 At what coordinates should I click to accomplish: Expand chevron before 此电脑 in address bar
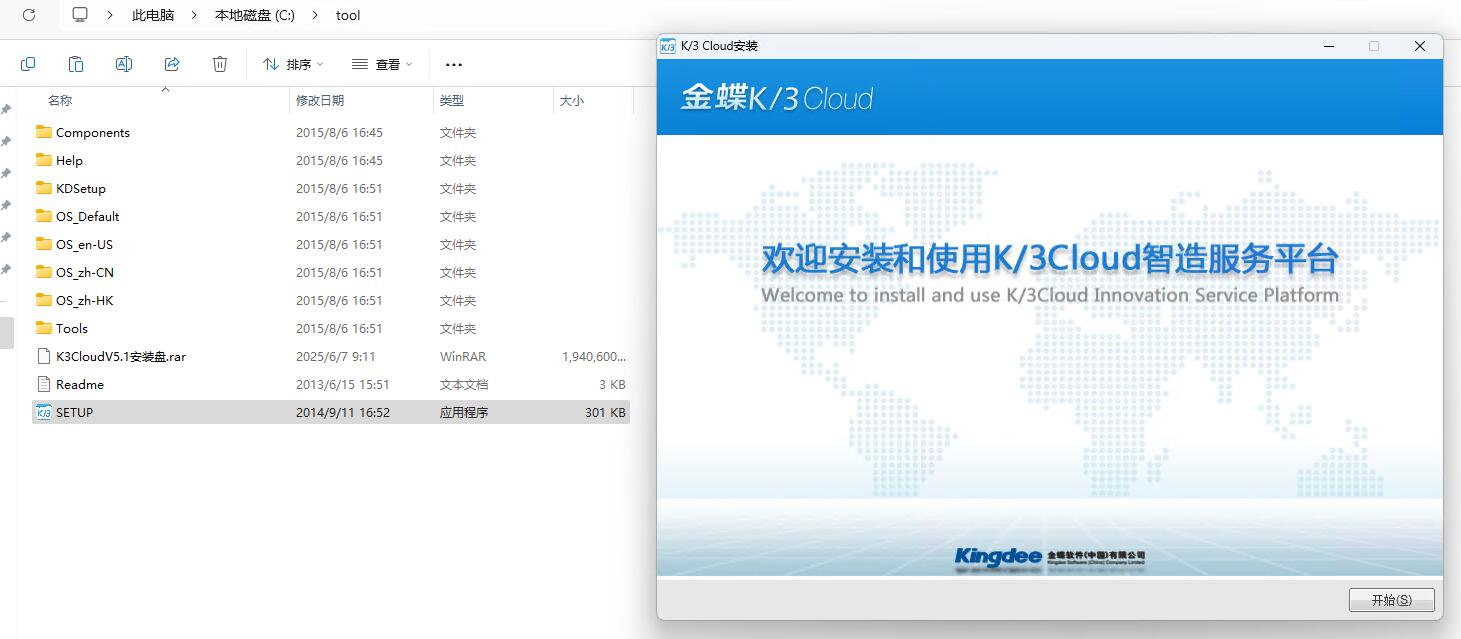coord(111,15)
